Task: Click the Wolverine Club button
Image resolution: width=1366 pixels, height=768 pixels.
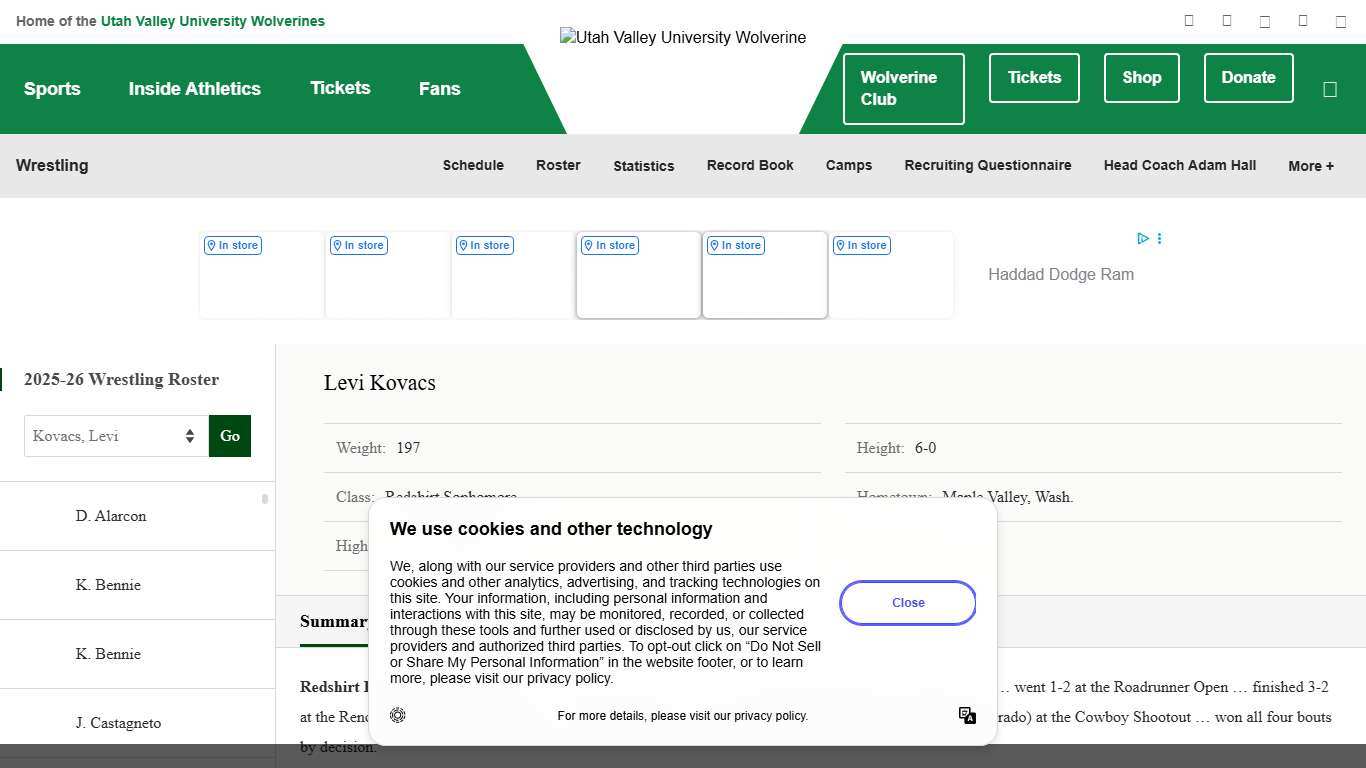Action: pyautogui.click(x=903, y=88)
